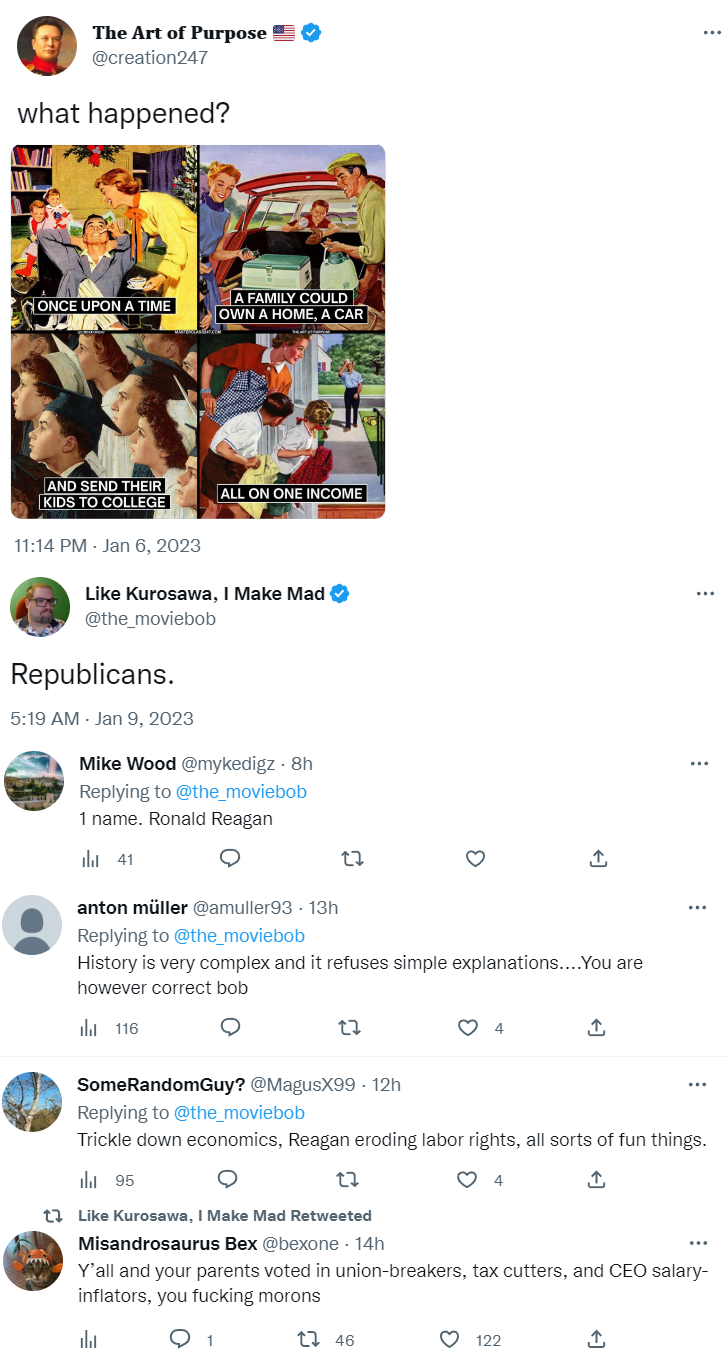Open the @creation247 profile handle
The image size is (726, 1370).
point(150,57)
